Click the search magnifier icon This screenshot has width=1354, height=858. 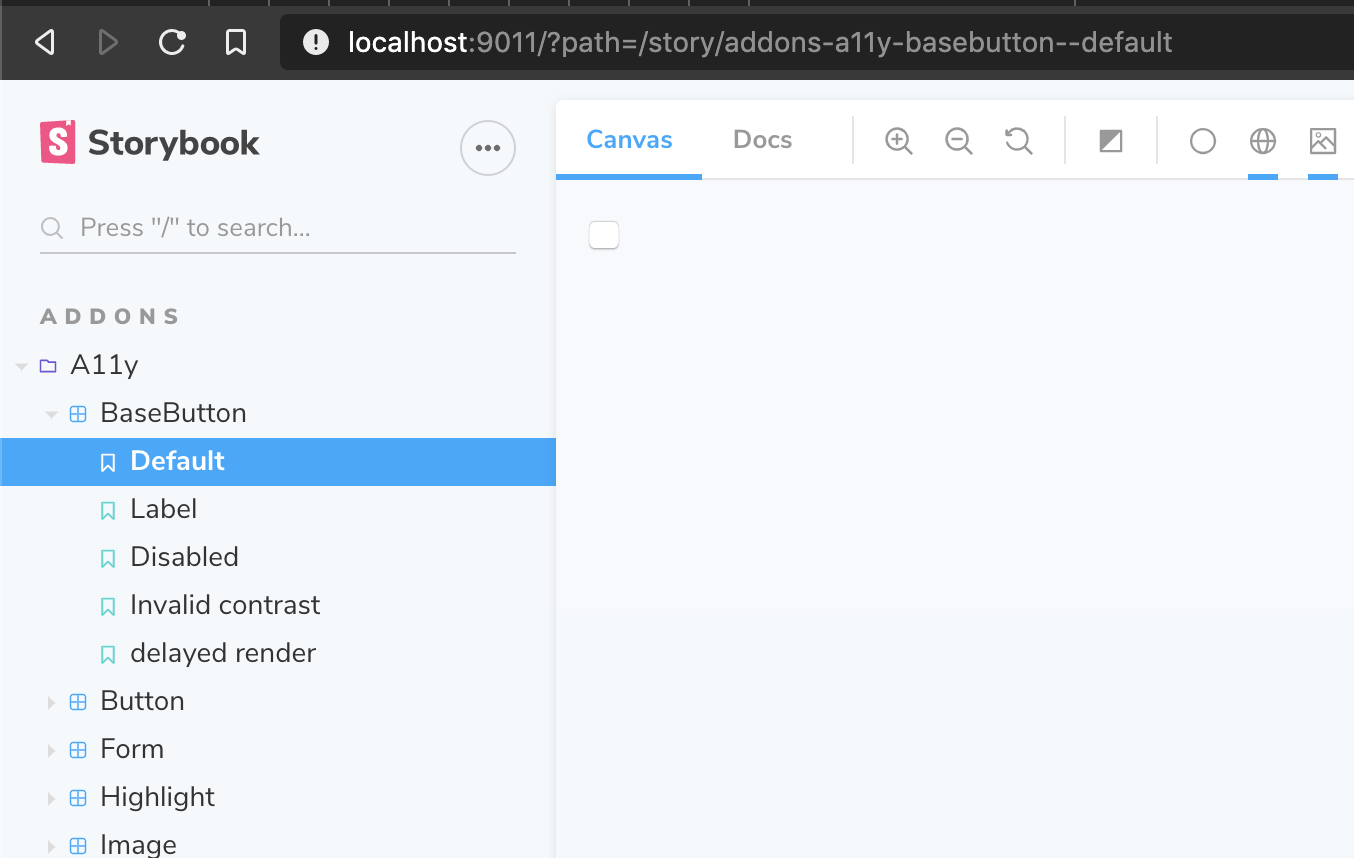click(x=51, y=227)
